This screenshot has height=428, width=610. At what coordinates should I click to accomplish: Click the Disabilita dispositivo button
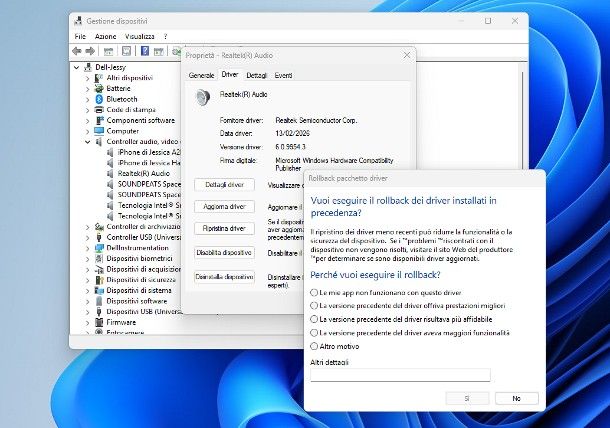[x=224, y=253]
